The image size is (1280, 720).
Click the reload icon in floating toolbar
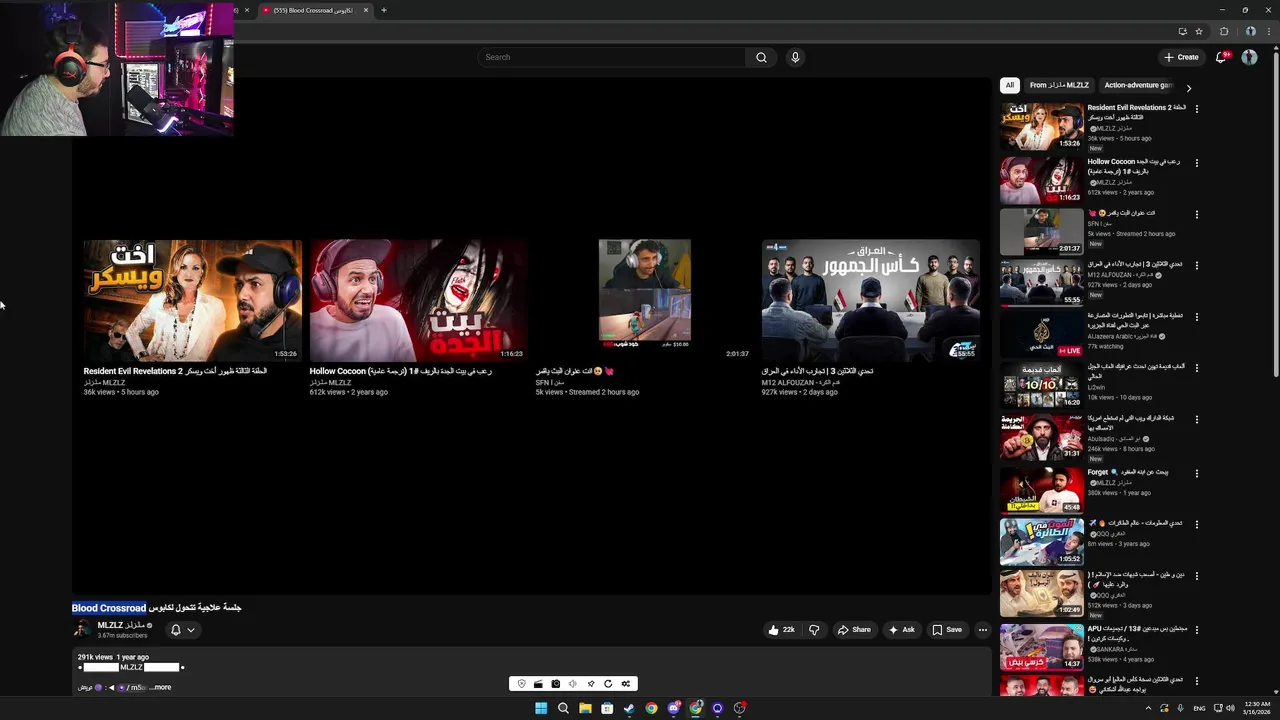tap(608, 684)
